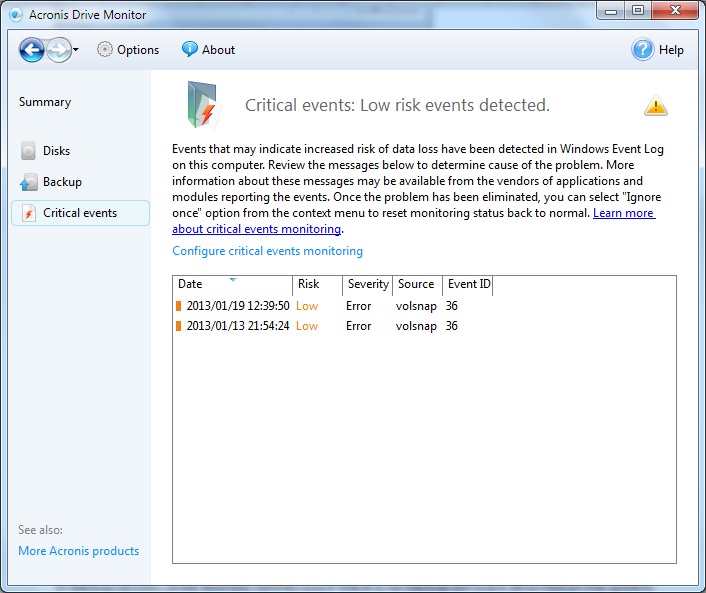Open the navigation history dropdown arrow
706x593 pixels.
[x=76, y=50]
